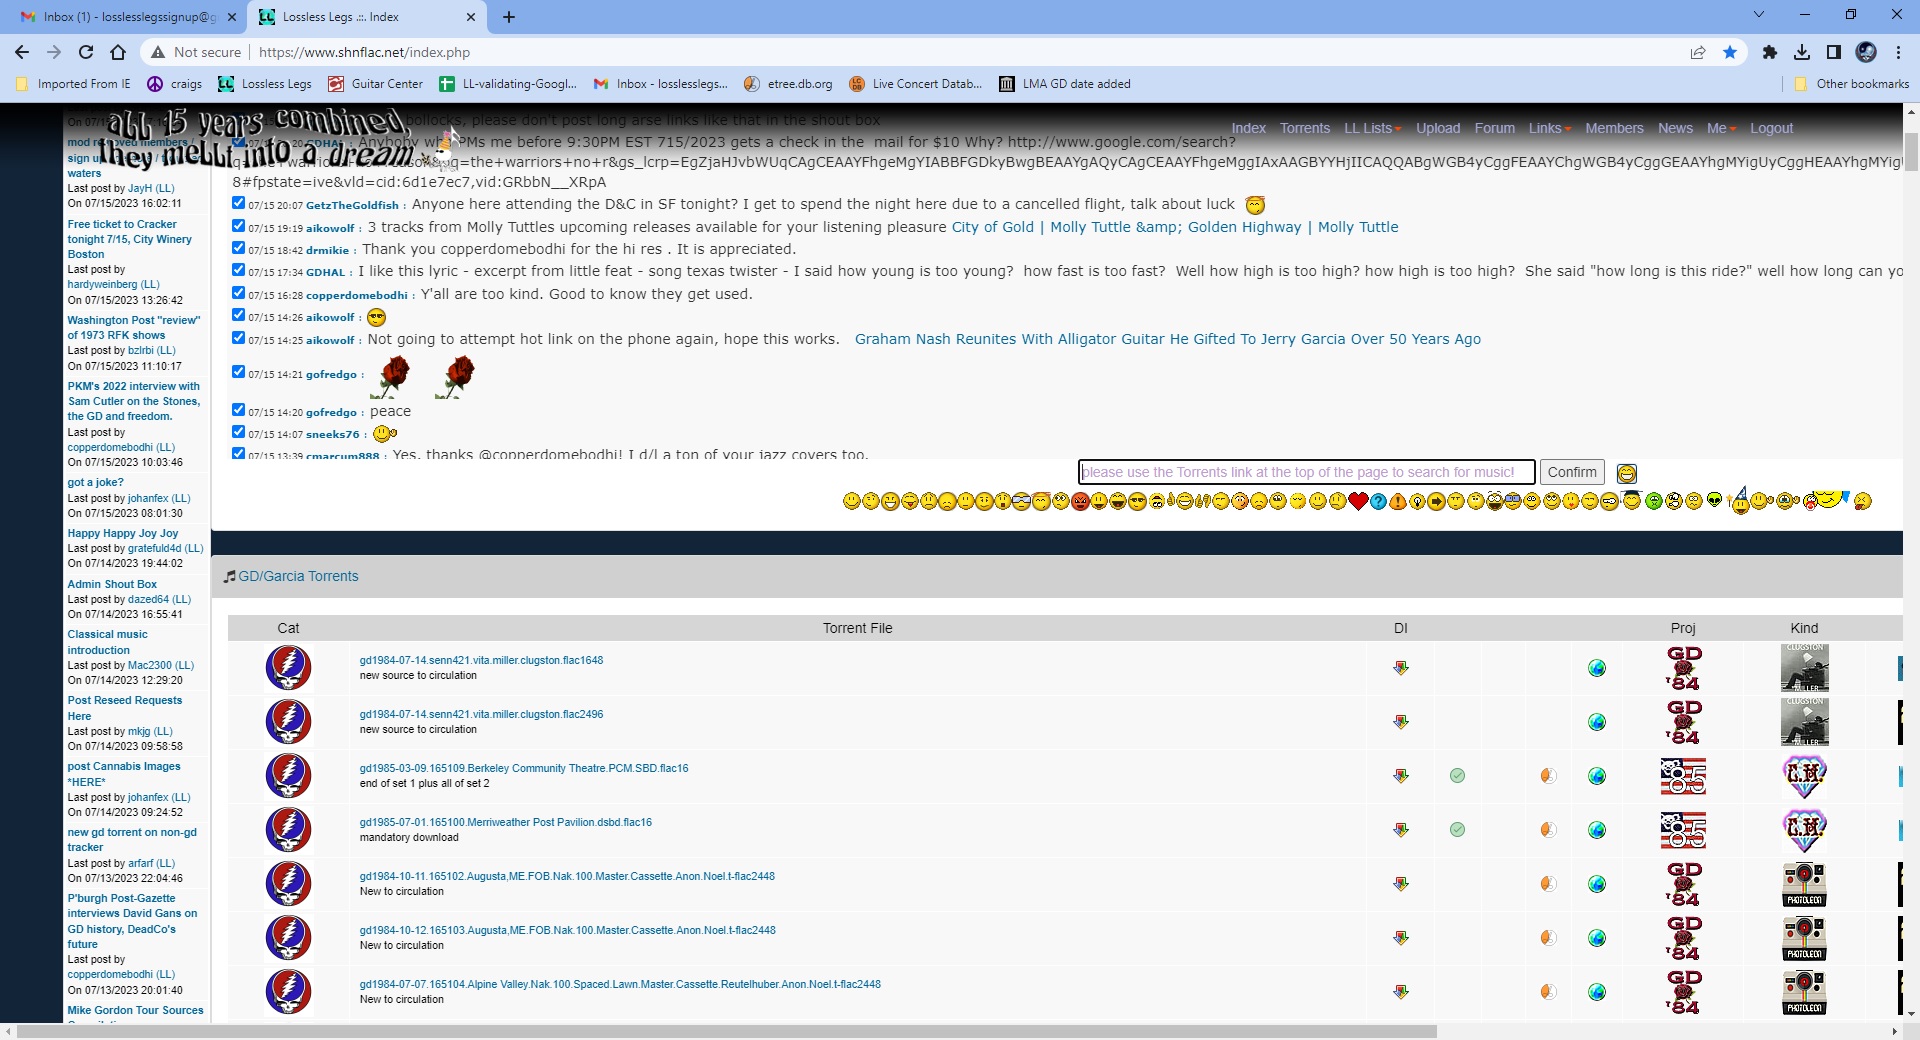Screen dimensions: 1920x1040
Task: Toggle checkbox for gofredgo peace shout
Action: point(238,409)
